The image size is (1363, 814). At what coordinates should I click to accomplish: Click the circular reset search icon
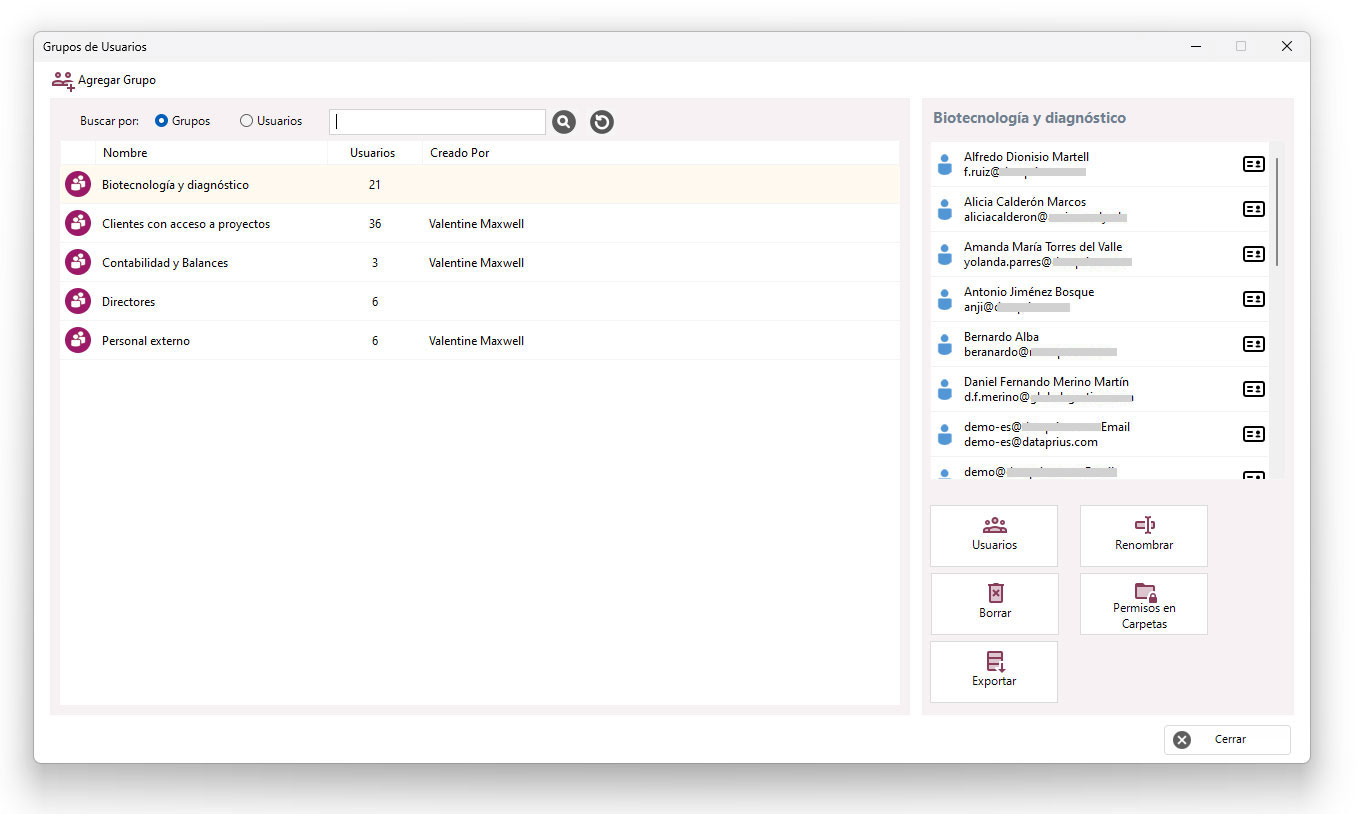point(601,122)
